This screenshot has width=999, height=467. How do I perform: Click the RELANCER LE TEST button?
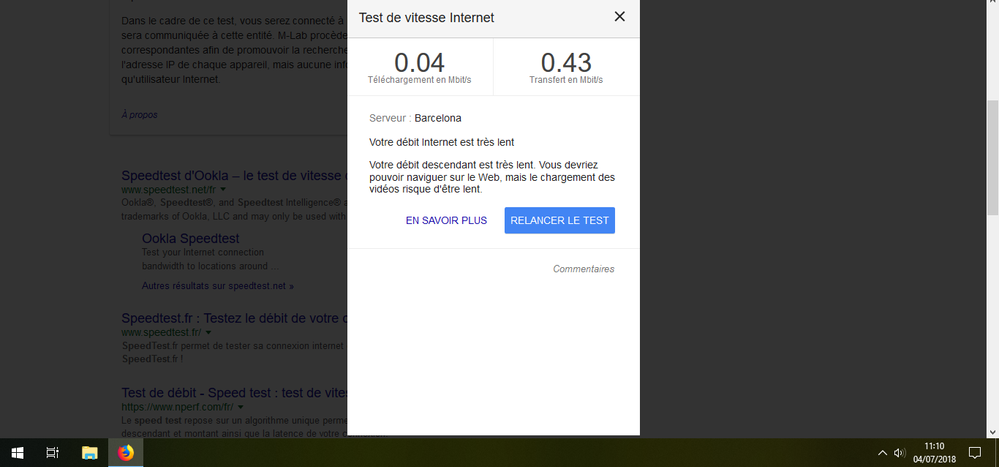pos(559,220)
